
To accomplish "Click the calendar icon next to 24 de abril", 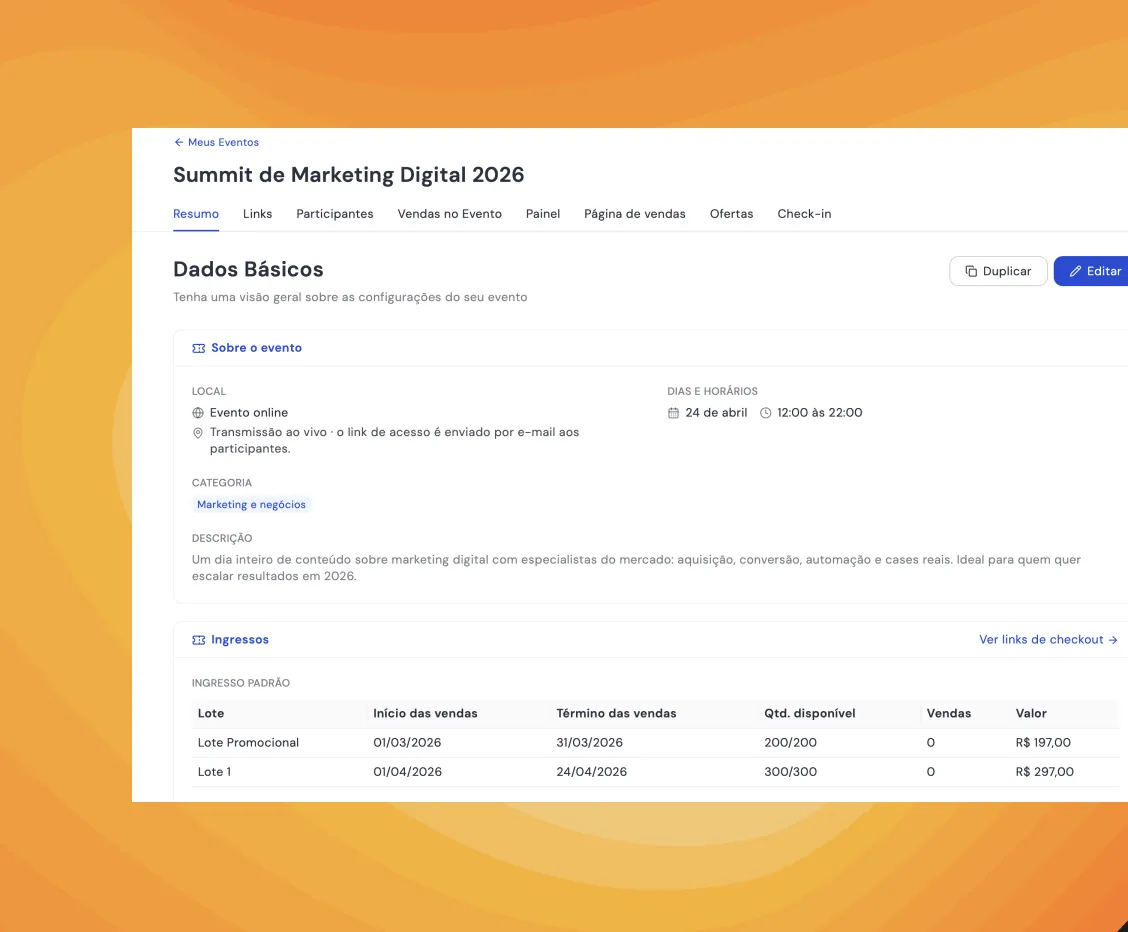I will pos(673,413).
